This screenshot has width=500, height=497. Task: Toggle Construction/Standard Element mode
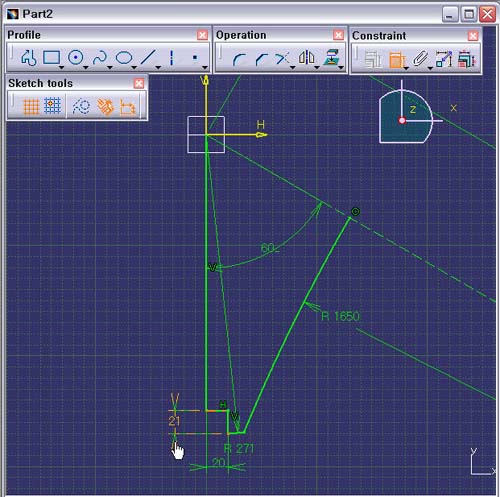(x=81, y=107)
